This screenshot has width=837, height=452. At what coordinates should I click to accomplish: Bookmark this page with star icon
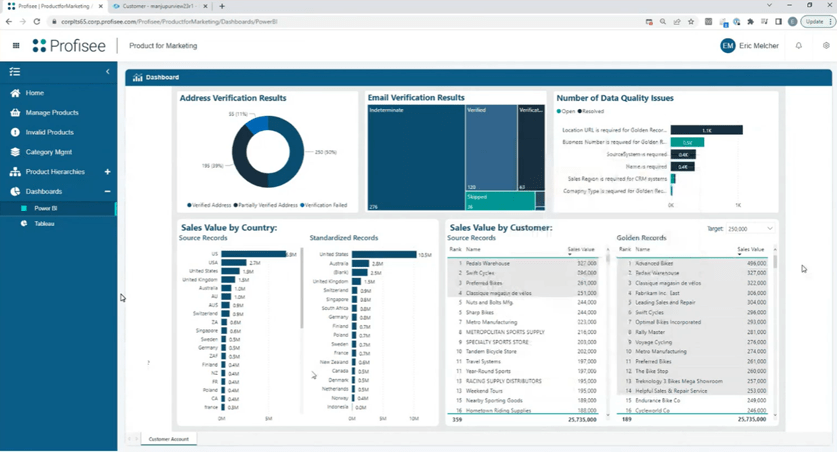pyautogui.click(x=691, y=22)
